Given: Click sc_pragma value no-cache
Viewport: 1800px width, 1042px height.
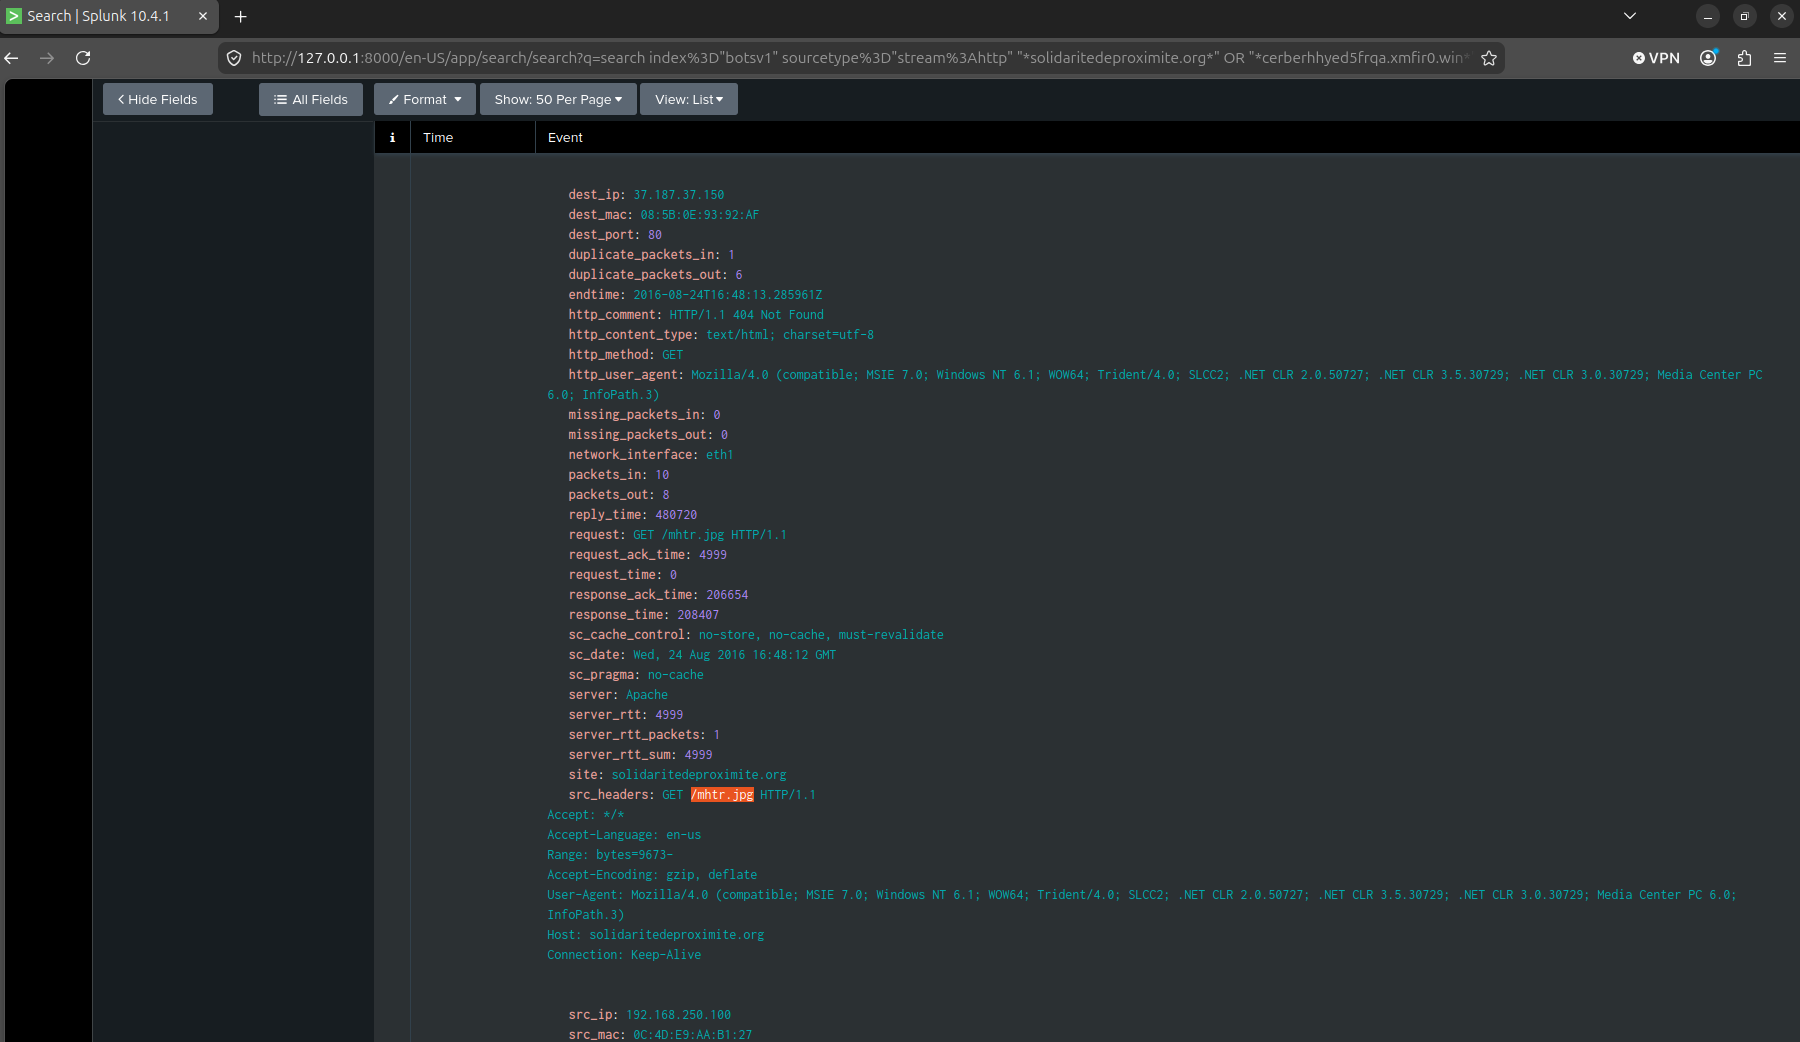Looking at the screenshot, I should click(675, 675).
